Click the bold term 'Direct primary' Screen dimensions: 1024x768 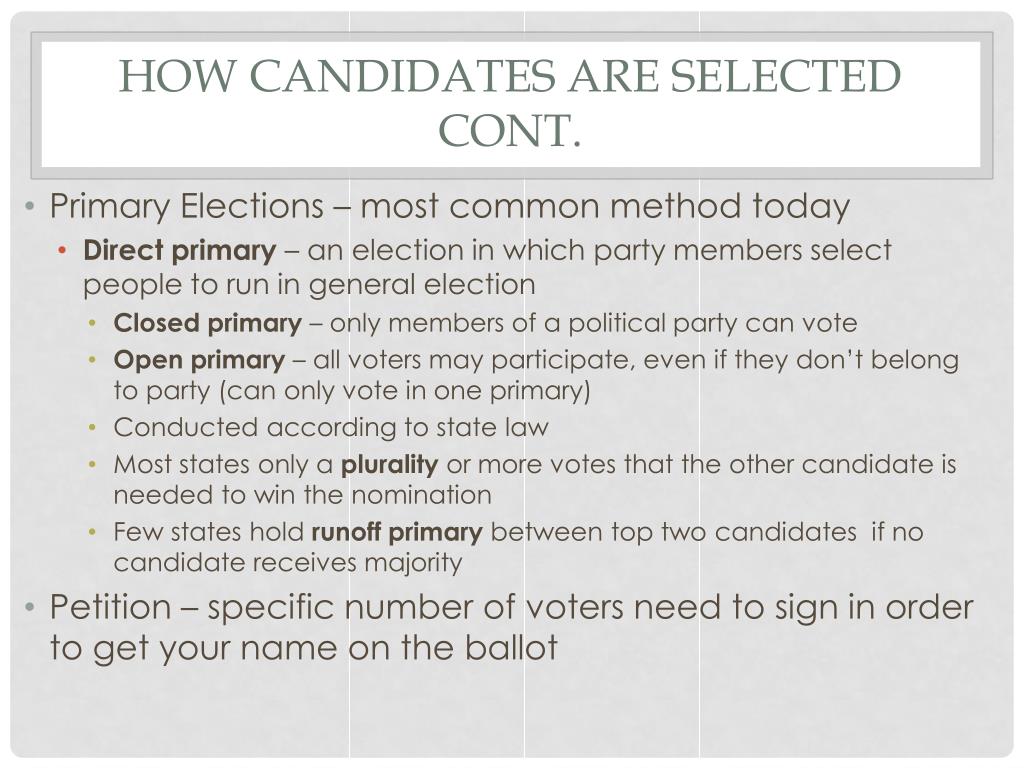click(180, 251)
